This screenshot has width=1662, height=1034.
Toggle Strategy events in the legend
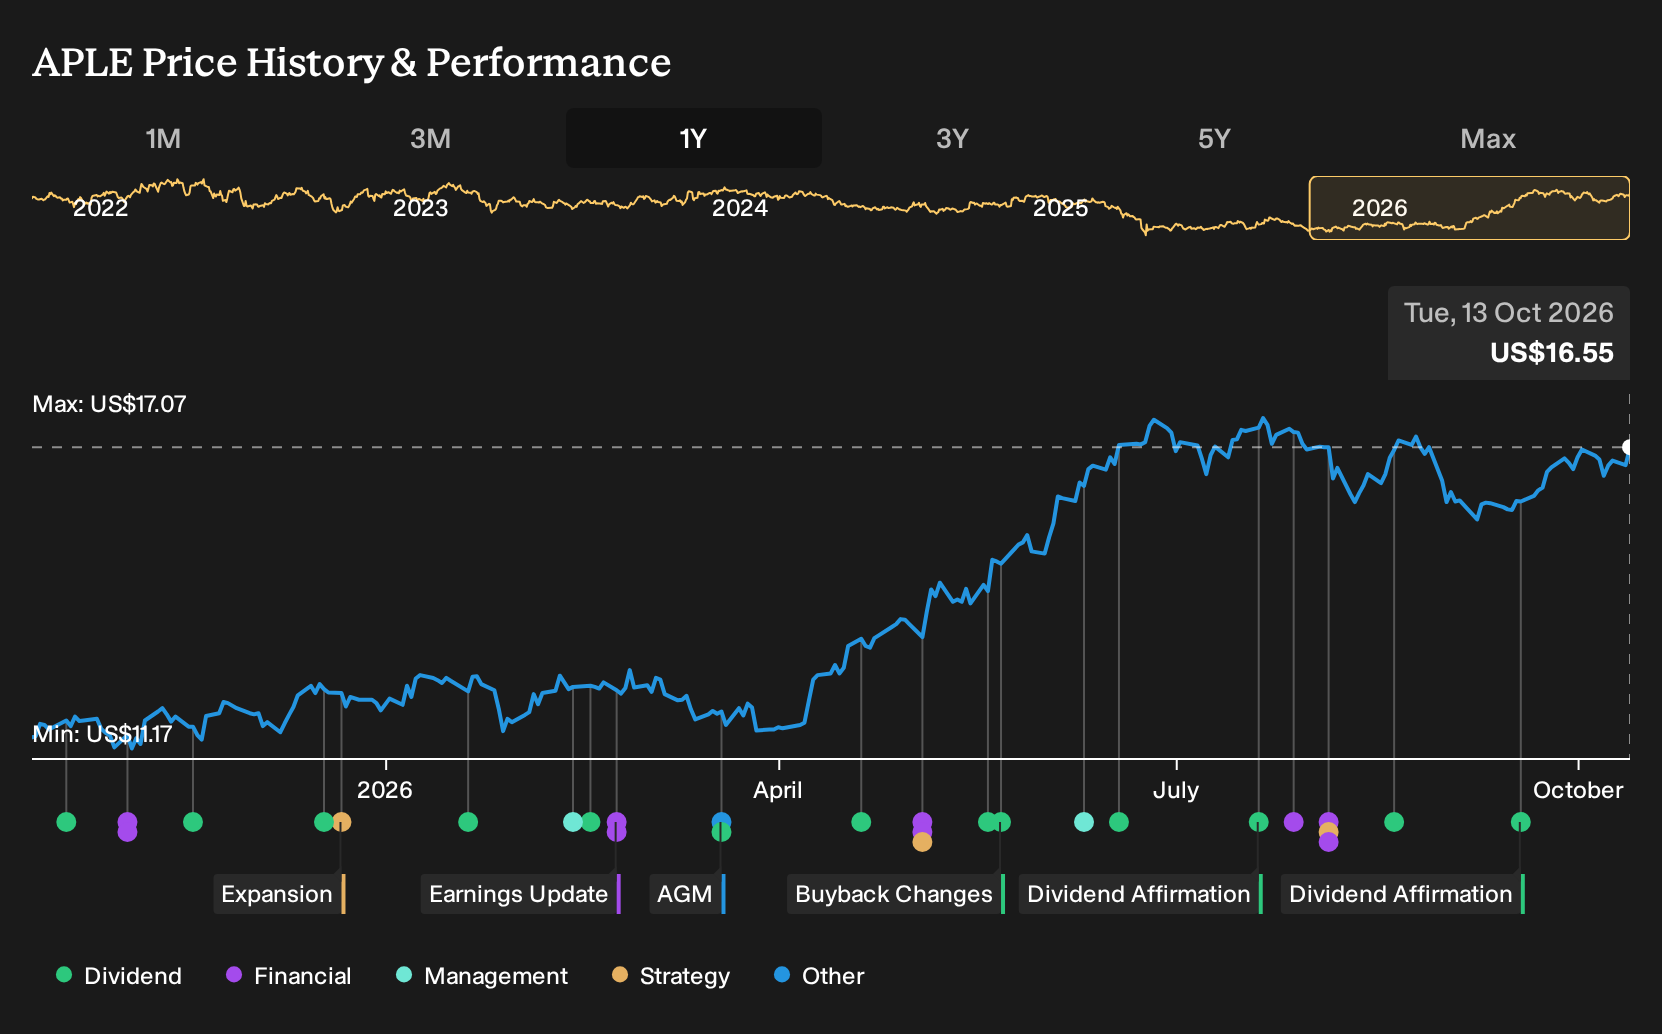(671, 976)
